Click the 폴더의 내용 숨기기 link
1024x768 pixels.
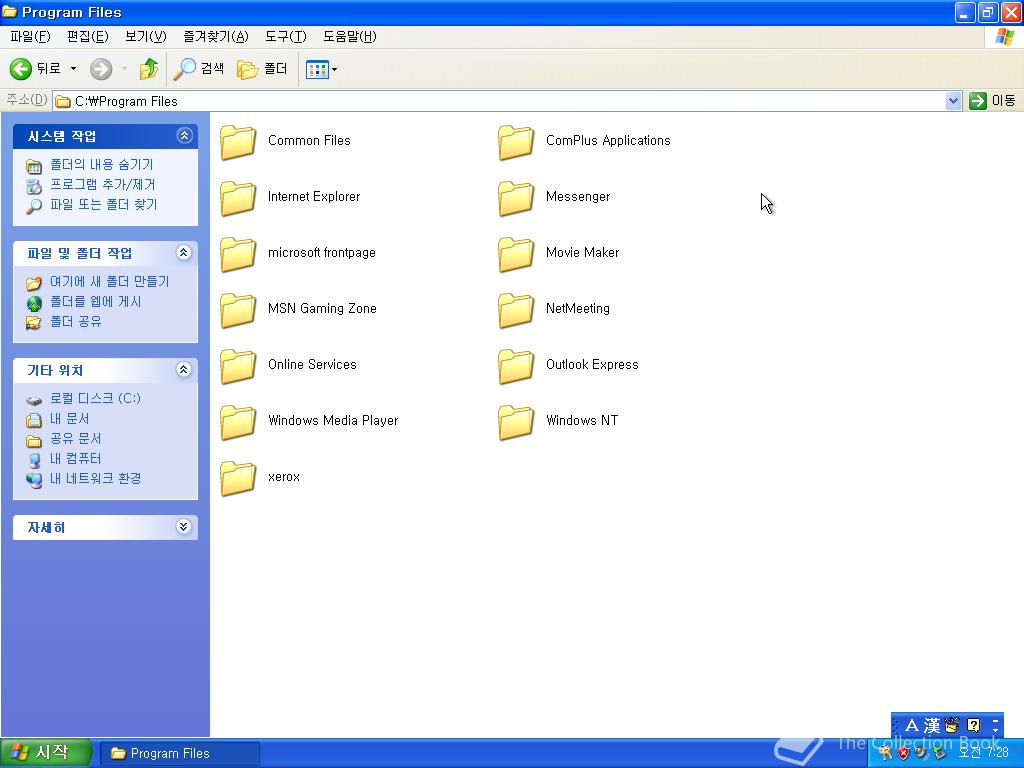click(x=101, y=165)
